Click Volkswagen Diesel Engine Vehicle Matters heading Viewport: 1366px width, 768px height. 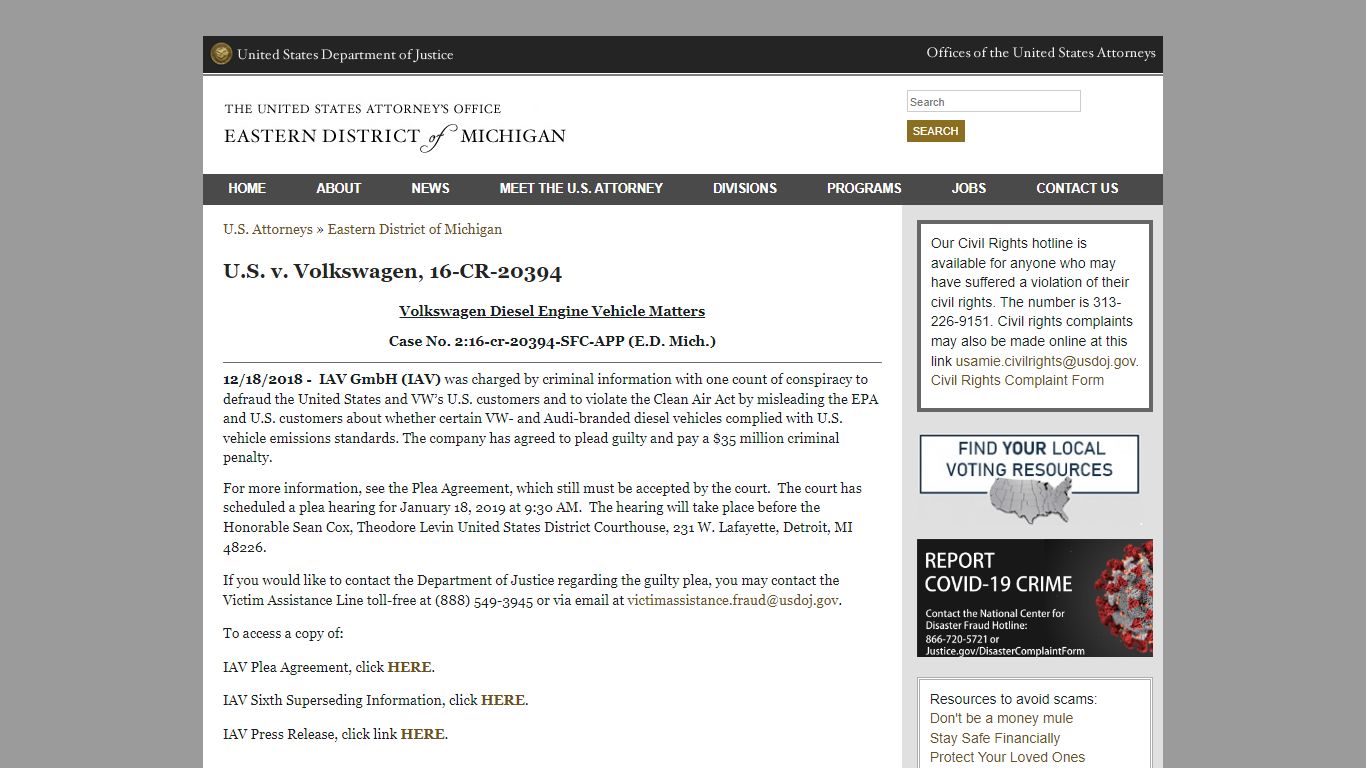[x=552, y=311]
